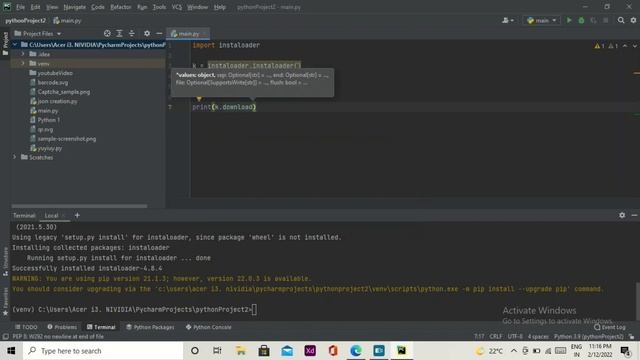Open the VCS menu

[x=176, y=7]
